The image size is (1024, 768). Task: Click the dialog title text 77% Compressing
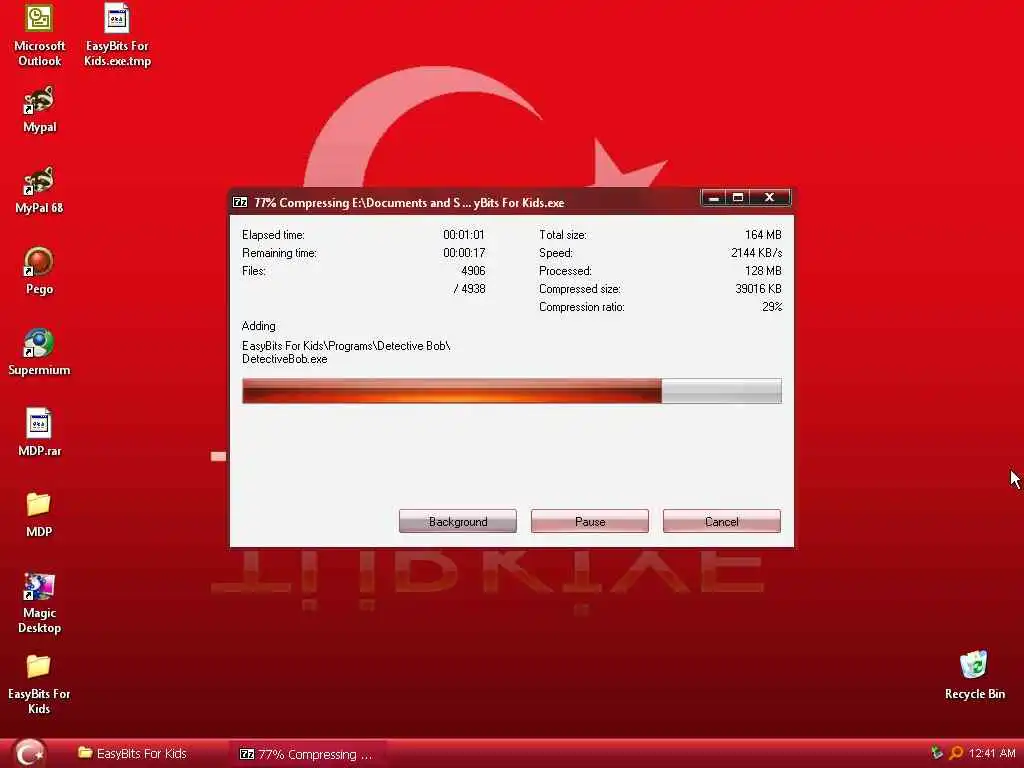[409, 202]
